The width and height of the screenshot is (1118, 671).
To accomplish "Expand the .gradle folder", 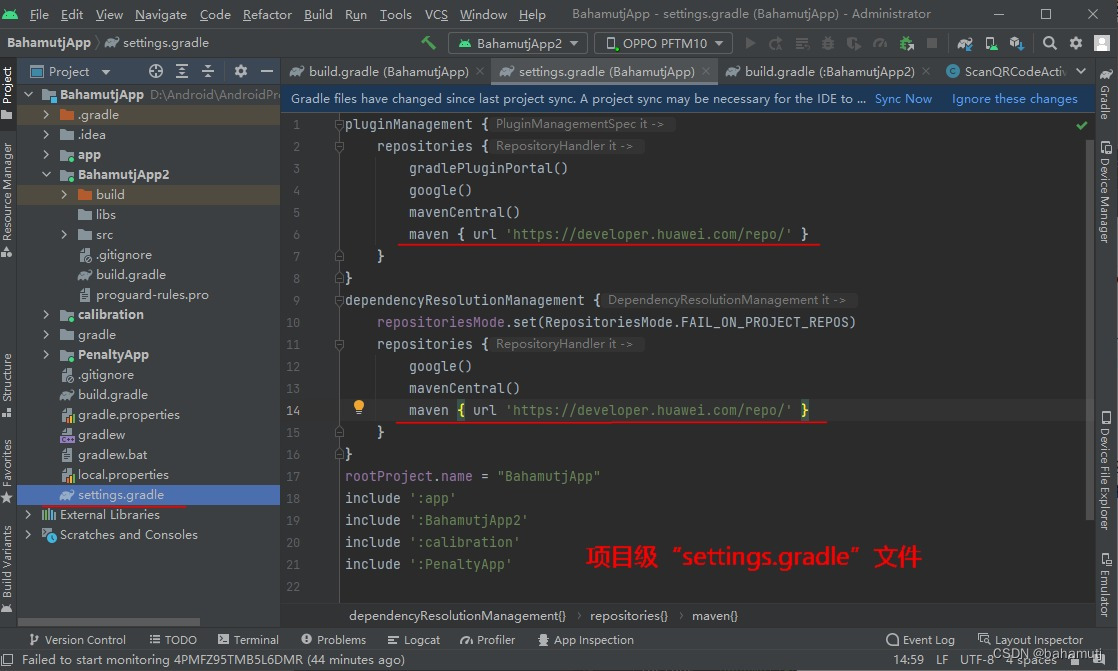I will (46, 115).
